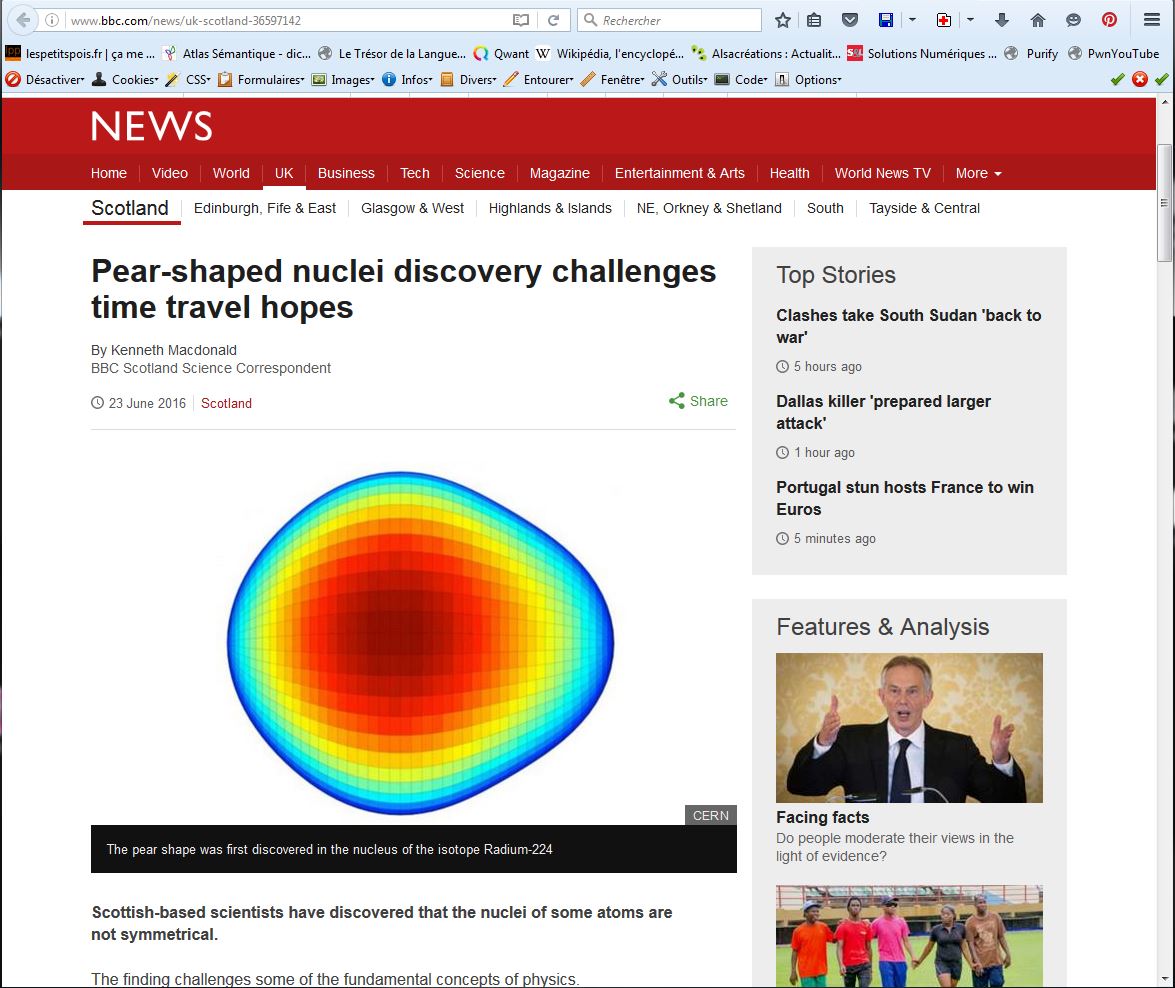Image resolution: width=1175 pixels, height=988 pixels.
Task: Open the Video news section
Action: coord(169,173)
